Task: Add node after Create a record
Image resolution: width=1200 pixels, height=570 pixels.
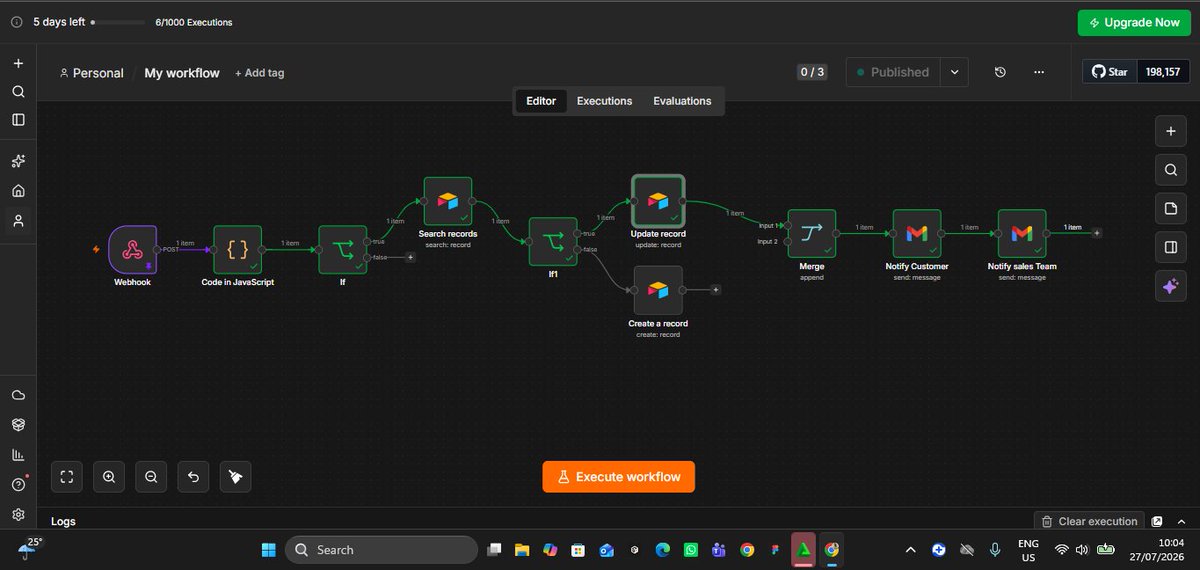Action: pyautogui.click(x=716, y=290)
